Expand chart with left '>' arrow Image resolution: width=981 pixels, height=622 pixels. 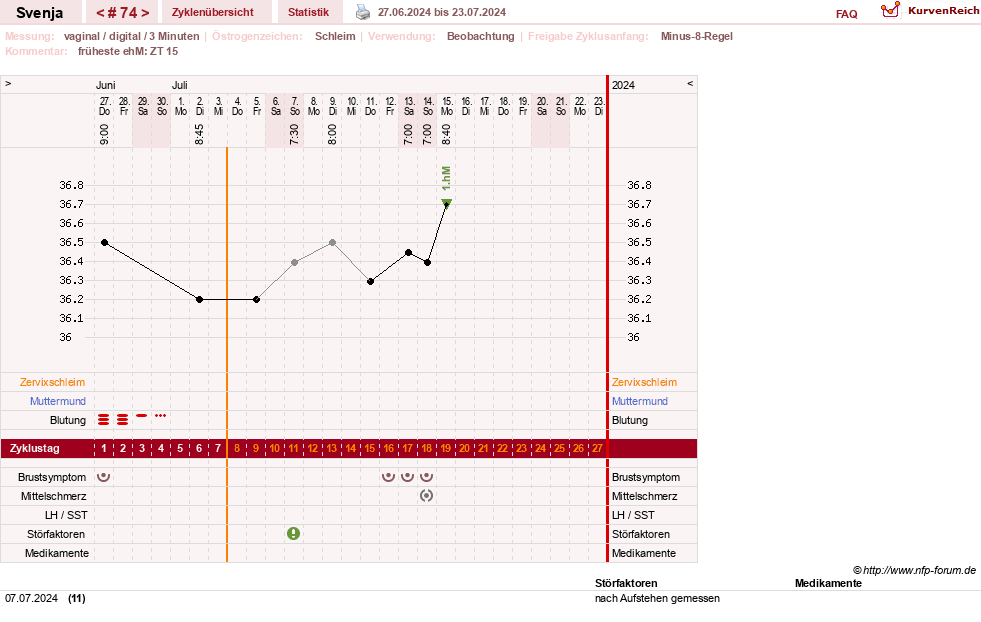(x=8, y=84)
